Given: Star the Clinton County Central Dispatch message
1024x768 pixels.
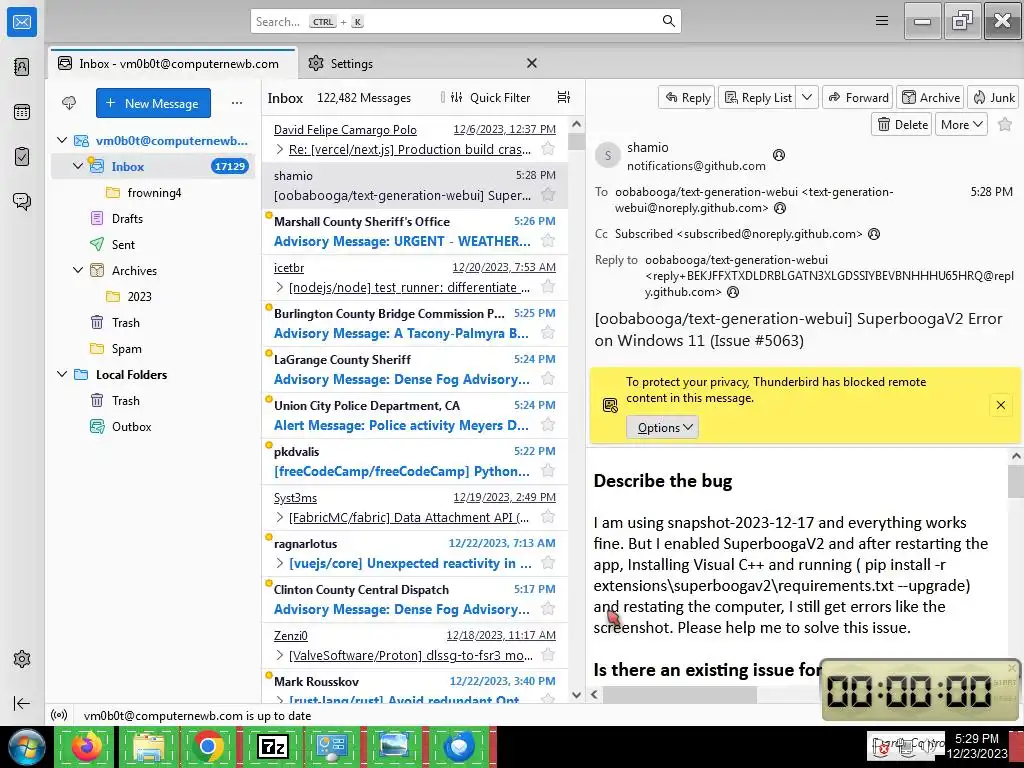Looking at the screenshot, I should click(x=548, y=609).
